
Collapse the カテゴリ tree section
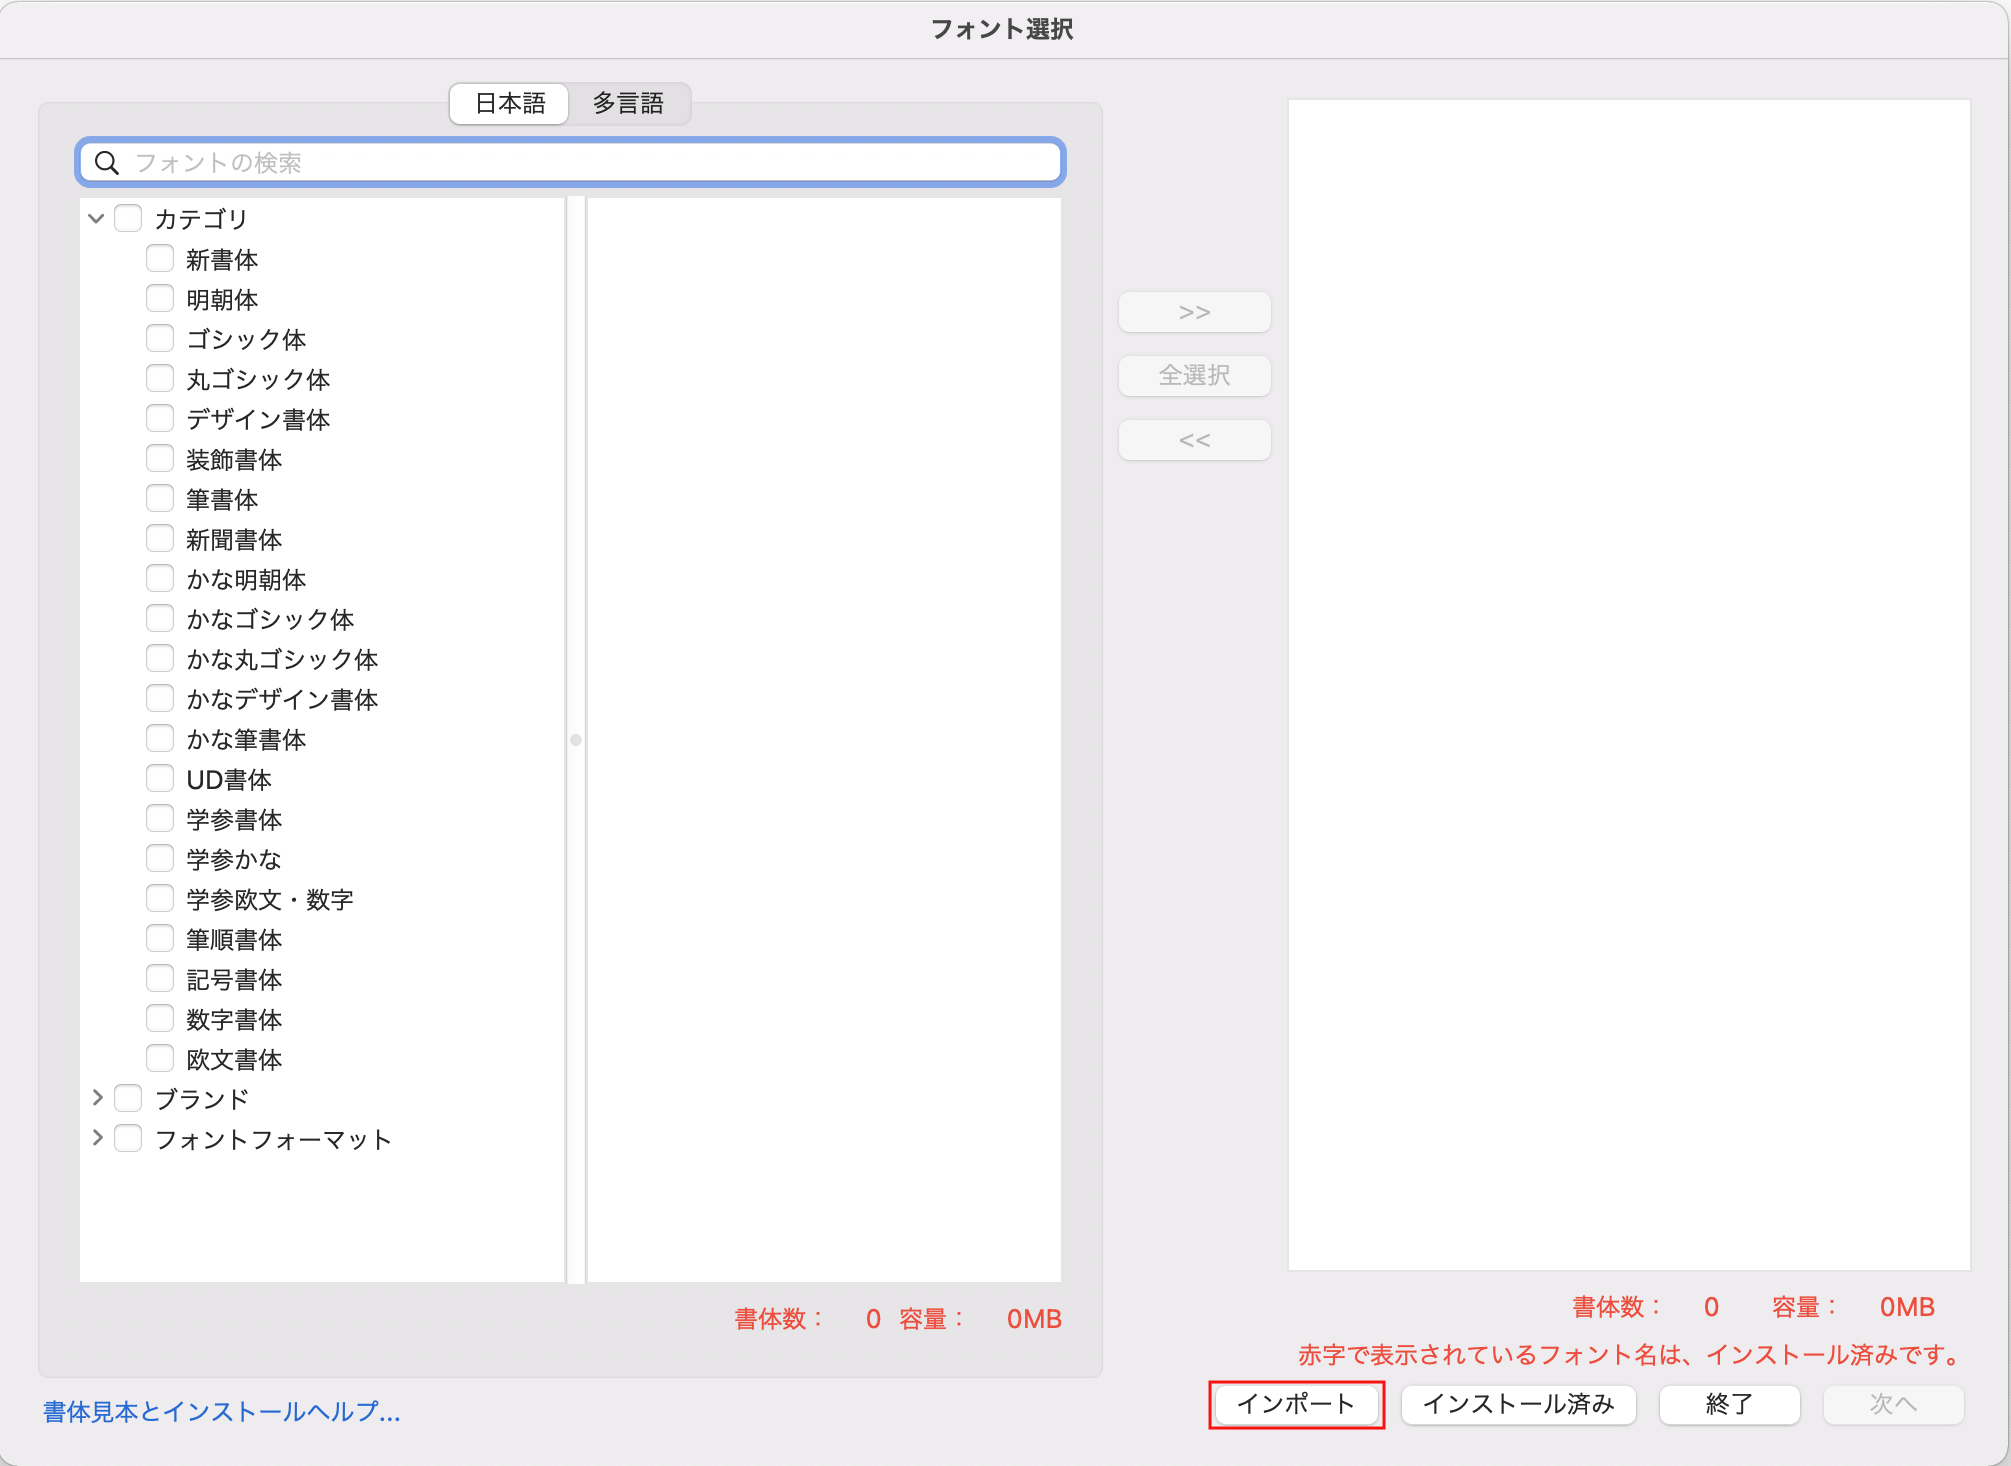point(95,218)
